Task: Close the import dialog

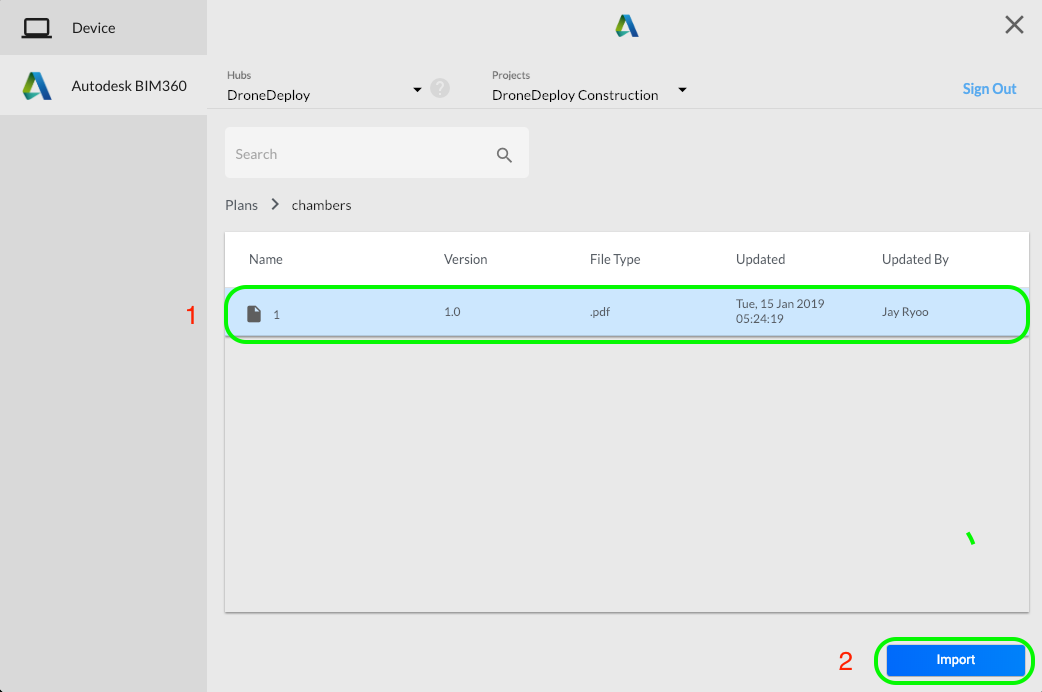Action: point(1014,25)
